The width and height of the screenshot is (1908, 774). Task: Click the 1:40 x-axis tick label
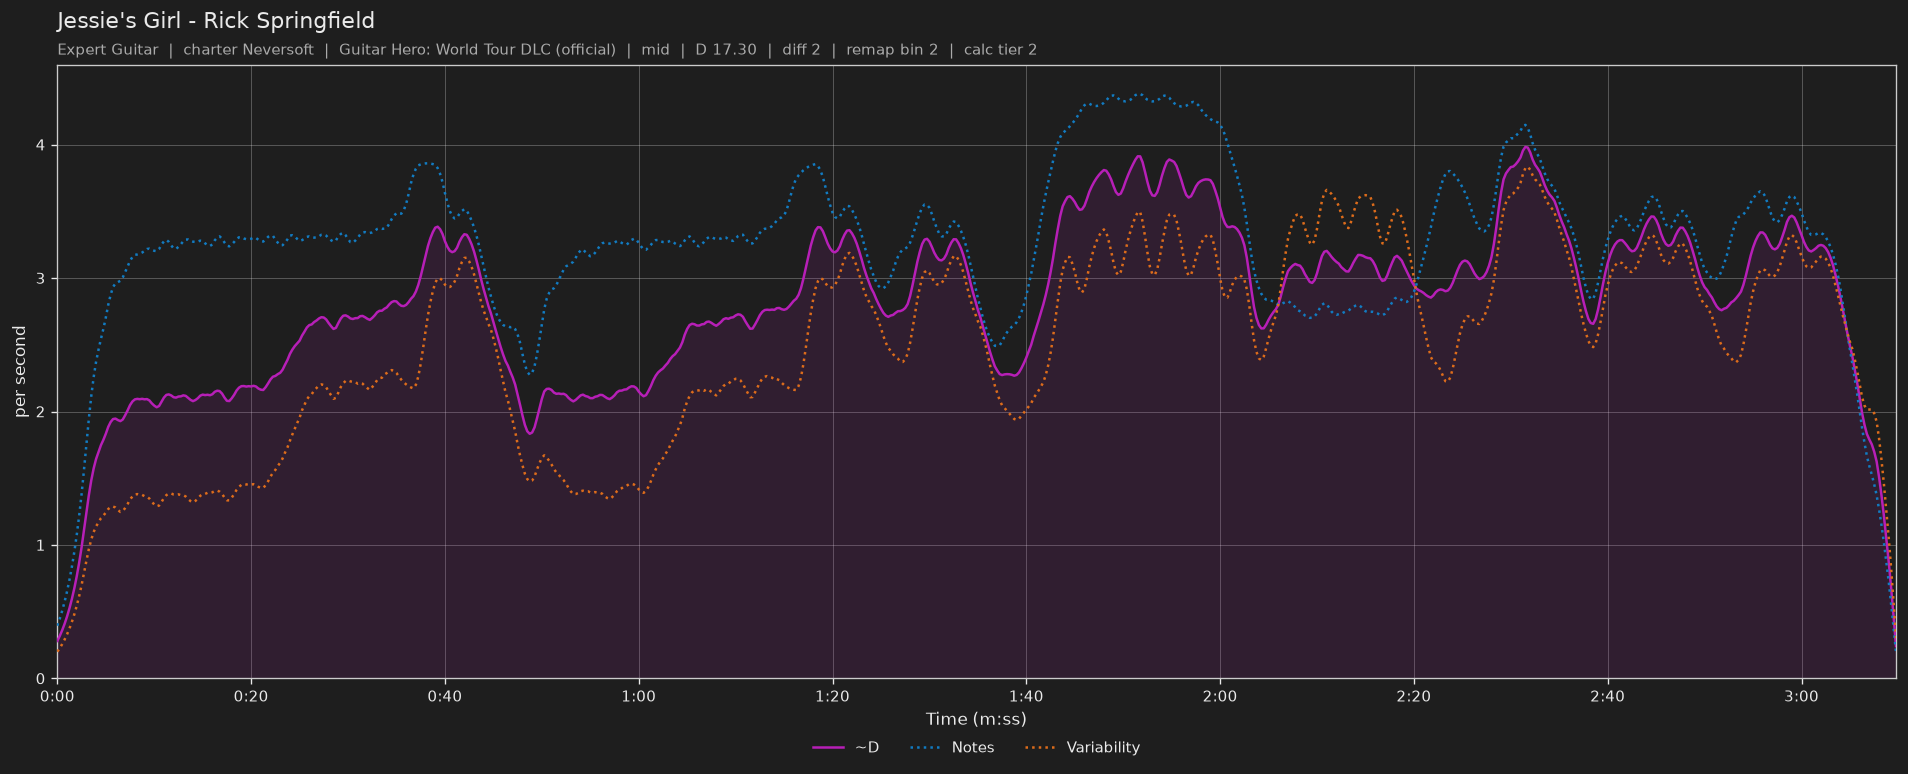tap(1026, 696)
